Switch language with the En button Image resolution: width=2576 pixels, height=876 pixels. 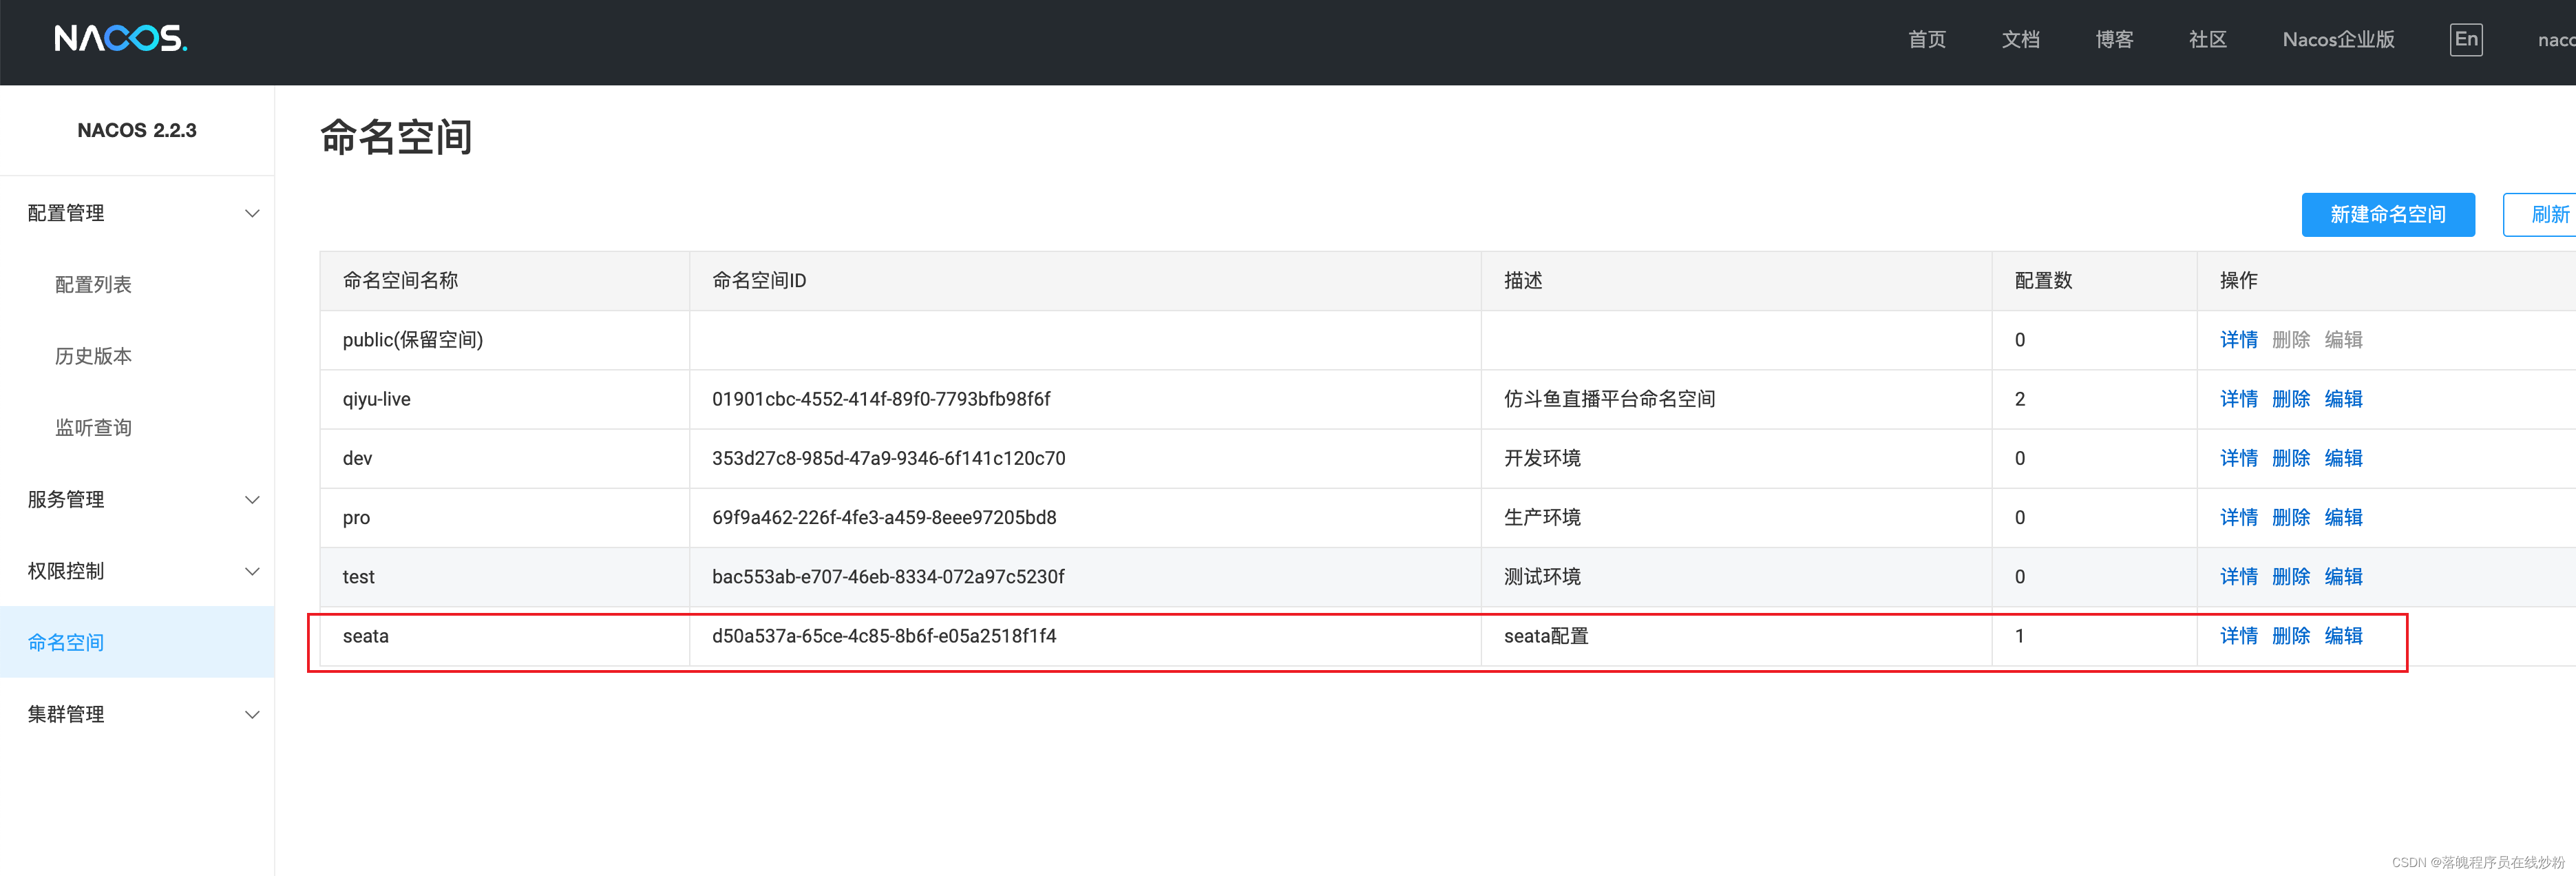[2465, 40]
